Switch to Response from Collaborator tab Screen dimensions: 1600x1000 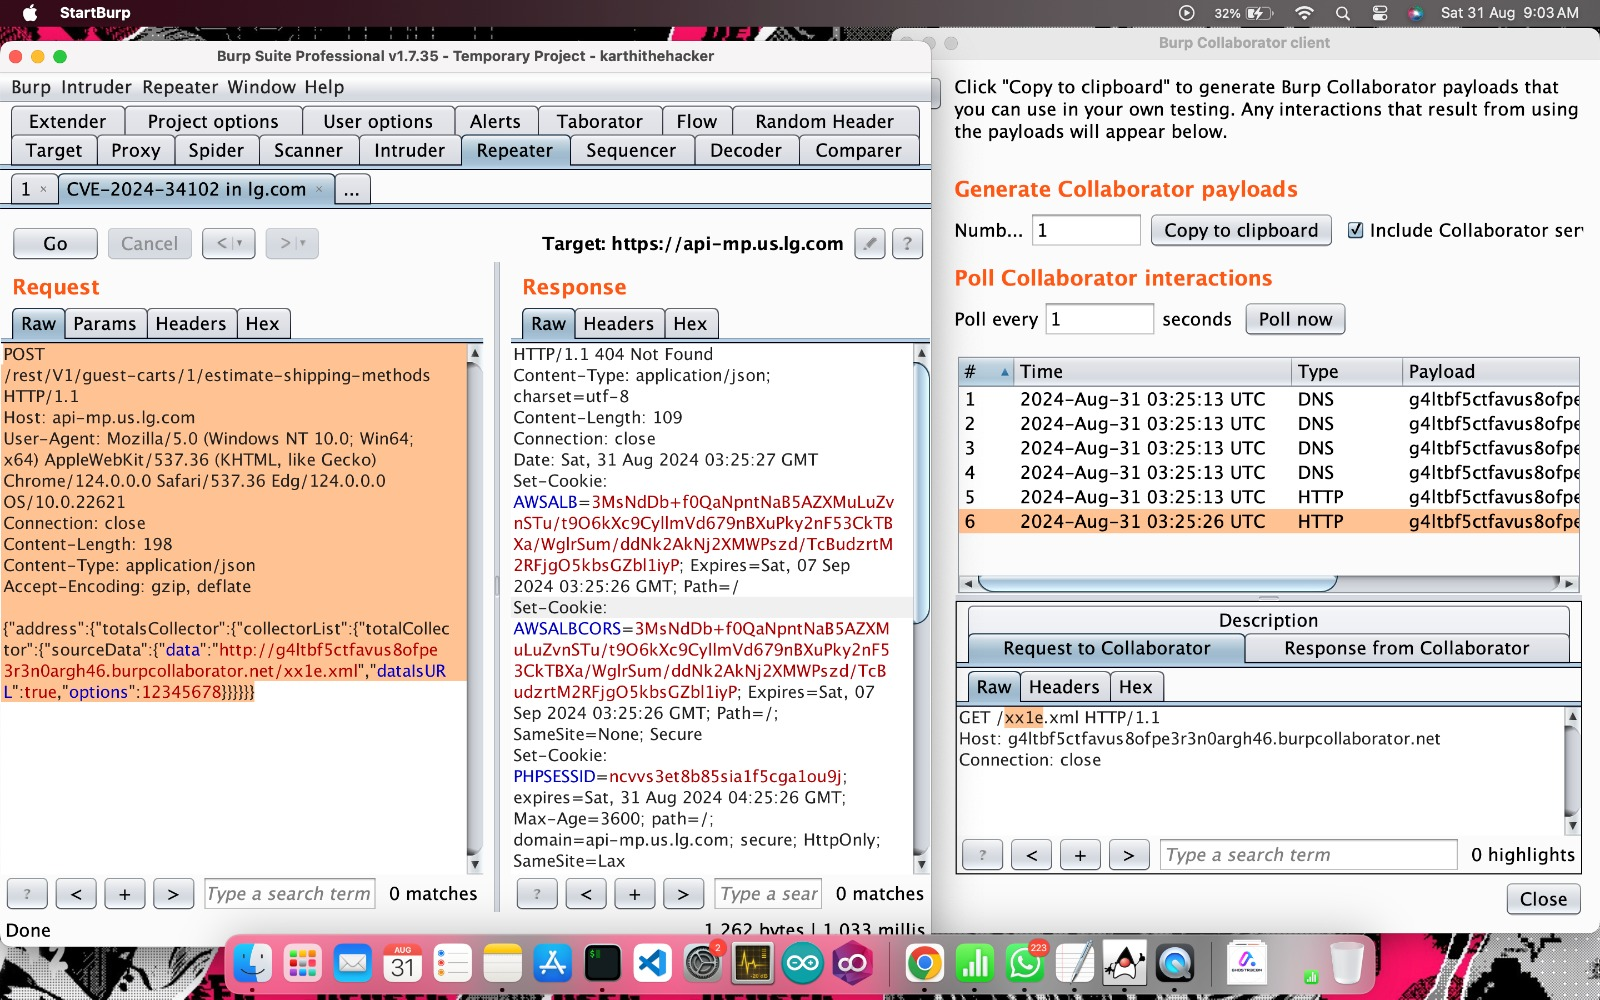point(1407,648)
